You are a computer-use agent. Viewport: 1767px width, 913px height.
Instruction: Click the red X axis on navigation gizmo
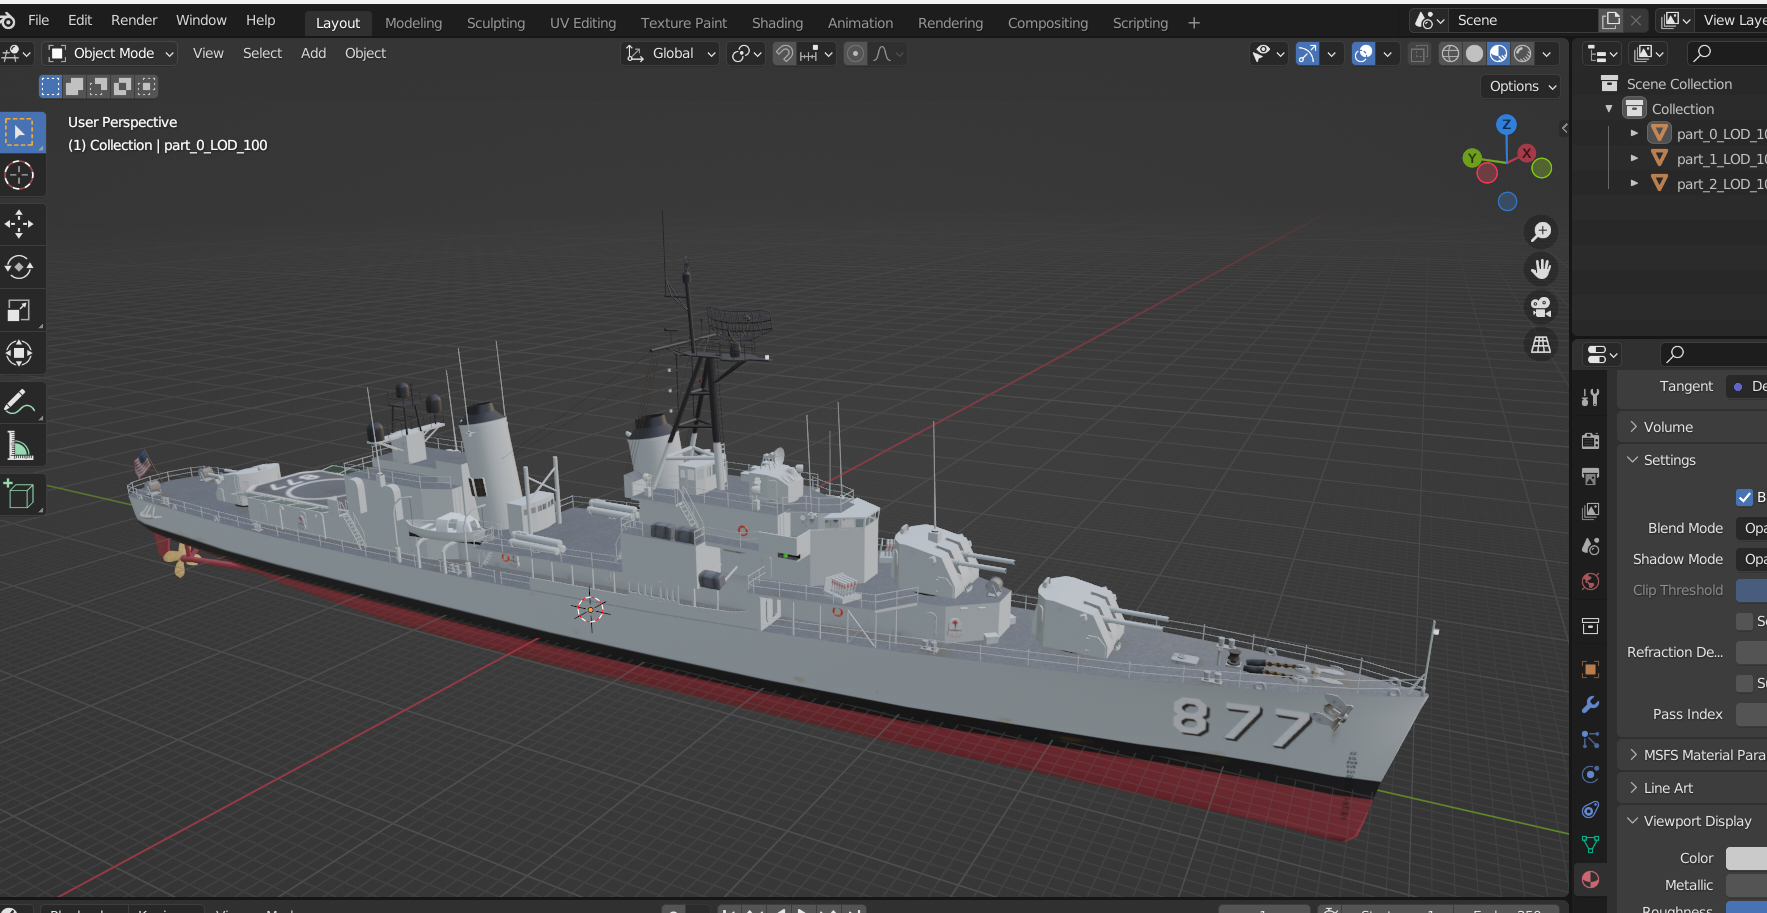click(x=1526, y=153)
